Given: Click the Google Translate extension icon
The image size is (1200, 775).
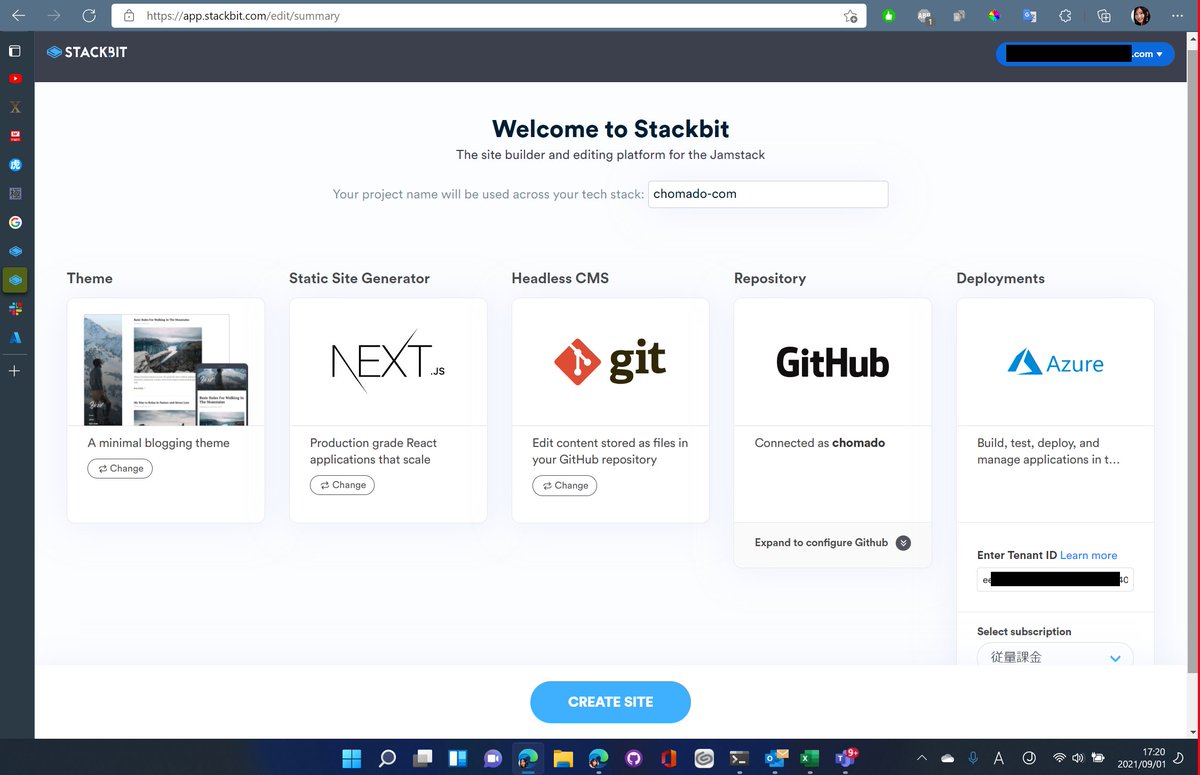Looking at the screenshot, I should [1029, 16].
